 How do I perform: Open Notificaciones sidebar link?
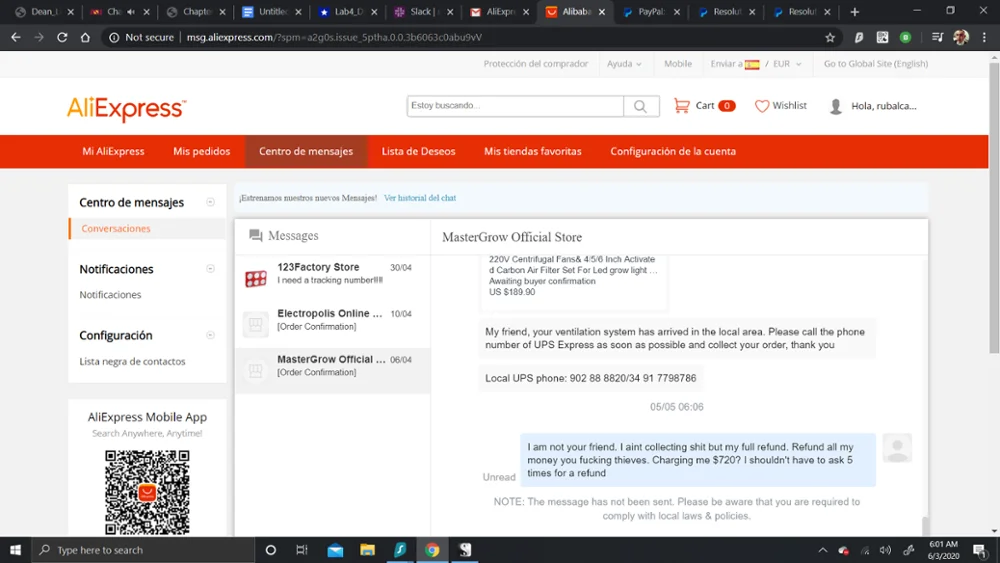110,295
